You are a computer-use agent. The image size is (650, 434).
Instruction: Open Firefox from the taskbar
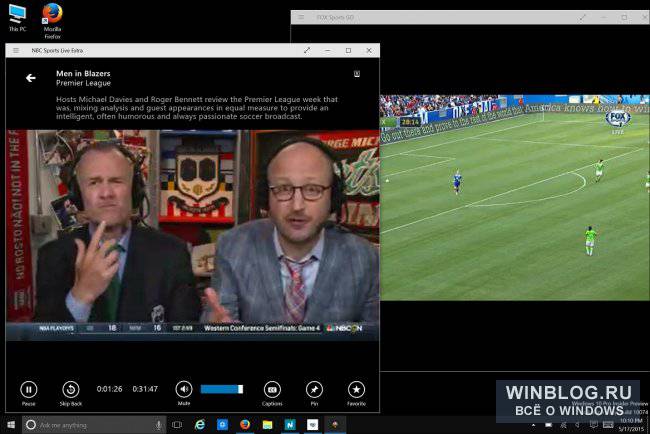[x=245, y=425]
